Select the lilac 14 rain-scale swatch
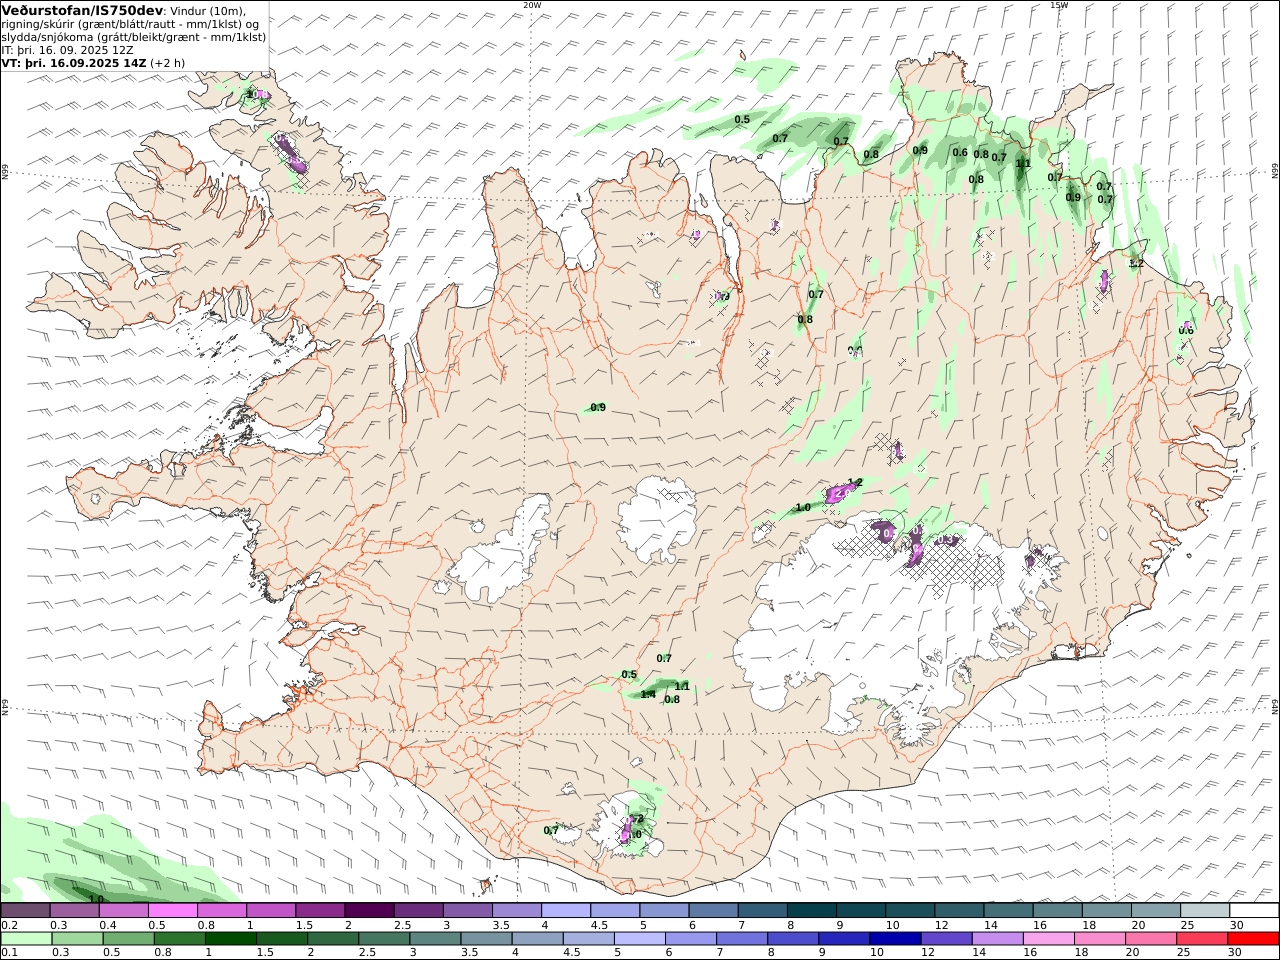Screen dimensions: 1280x960 pos(998,939)
